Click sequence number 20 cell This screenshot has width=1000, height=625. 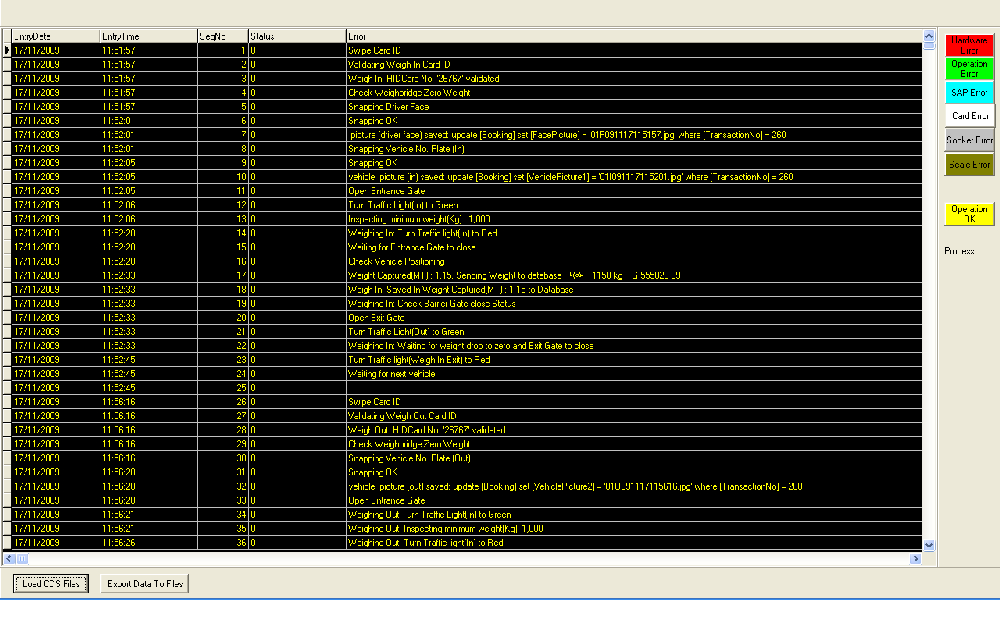click(x=223, y=318)
